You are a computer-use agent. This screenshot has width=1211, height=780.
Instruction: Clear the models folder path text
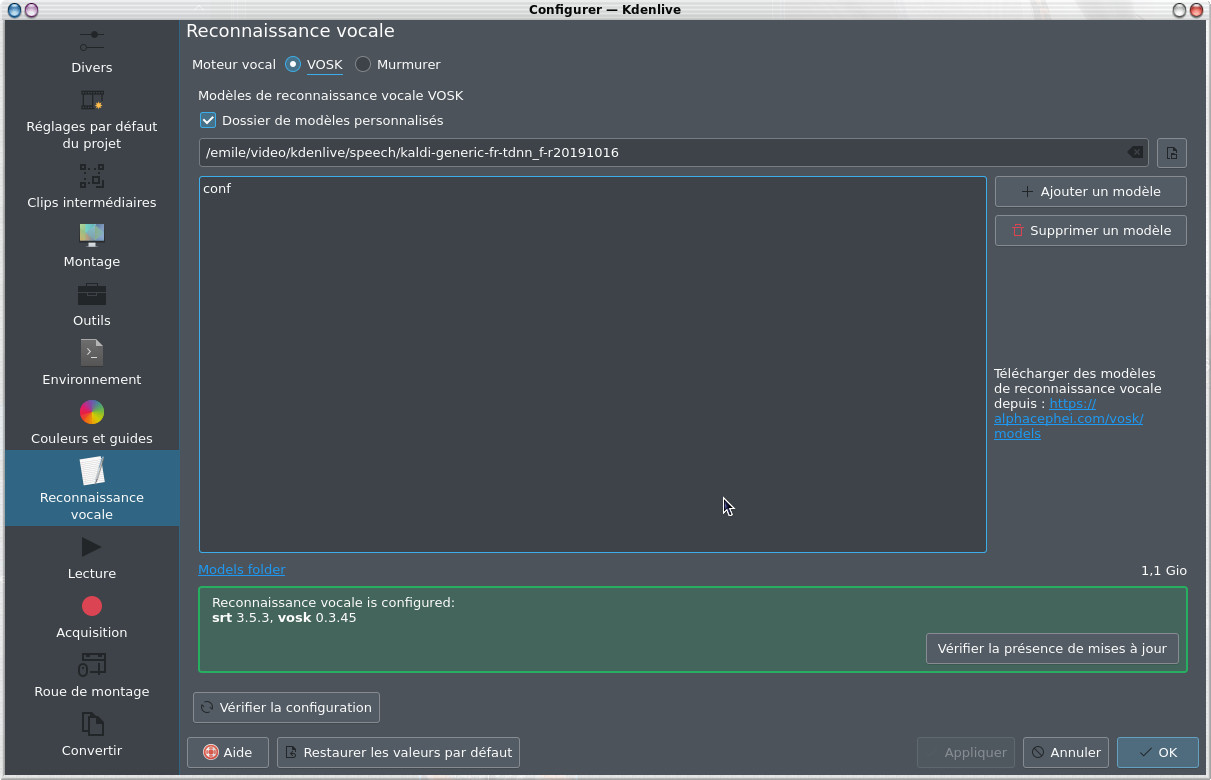(1135, 153)
